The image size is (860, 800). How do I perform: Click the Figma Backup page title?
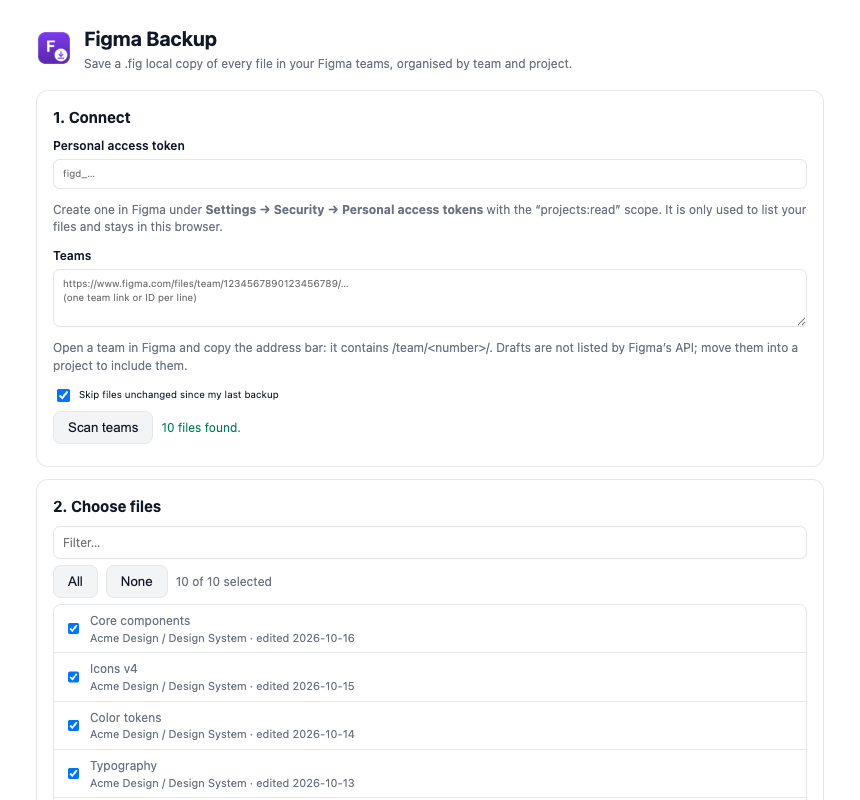(x=150, y=39)
